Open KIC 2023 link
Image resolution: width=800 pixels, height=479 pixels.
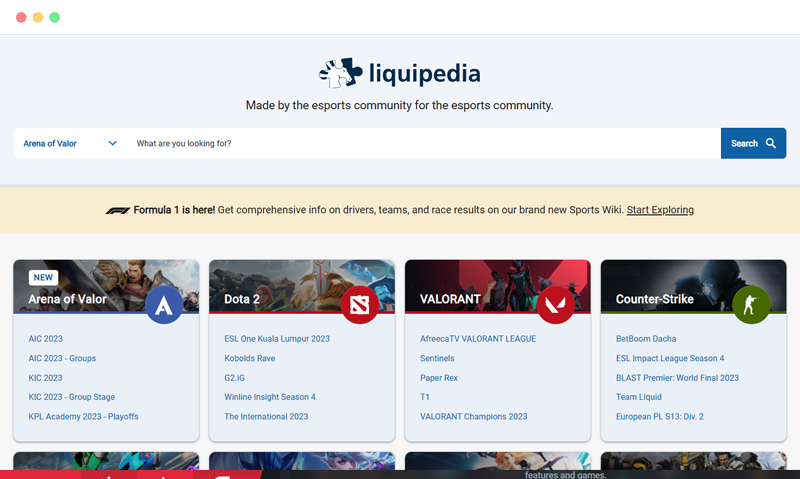click(x=45, y=377)
